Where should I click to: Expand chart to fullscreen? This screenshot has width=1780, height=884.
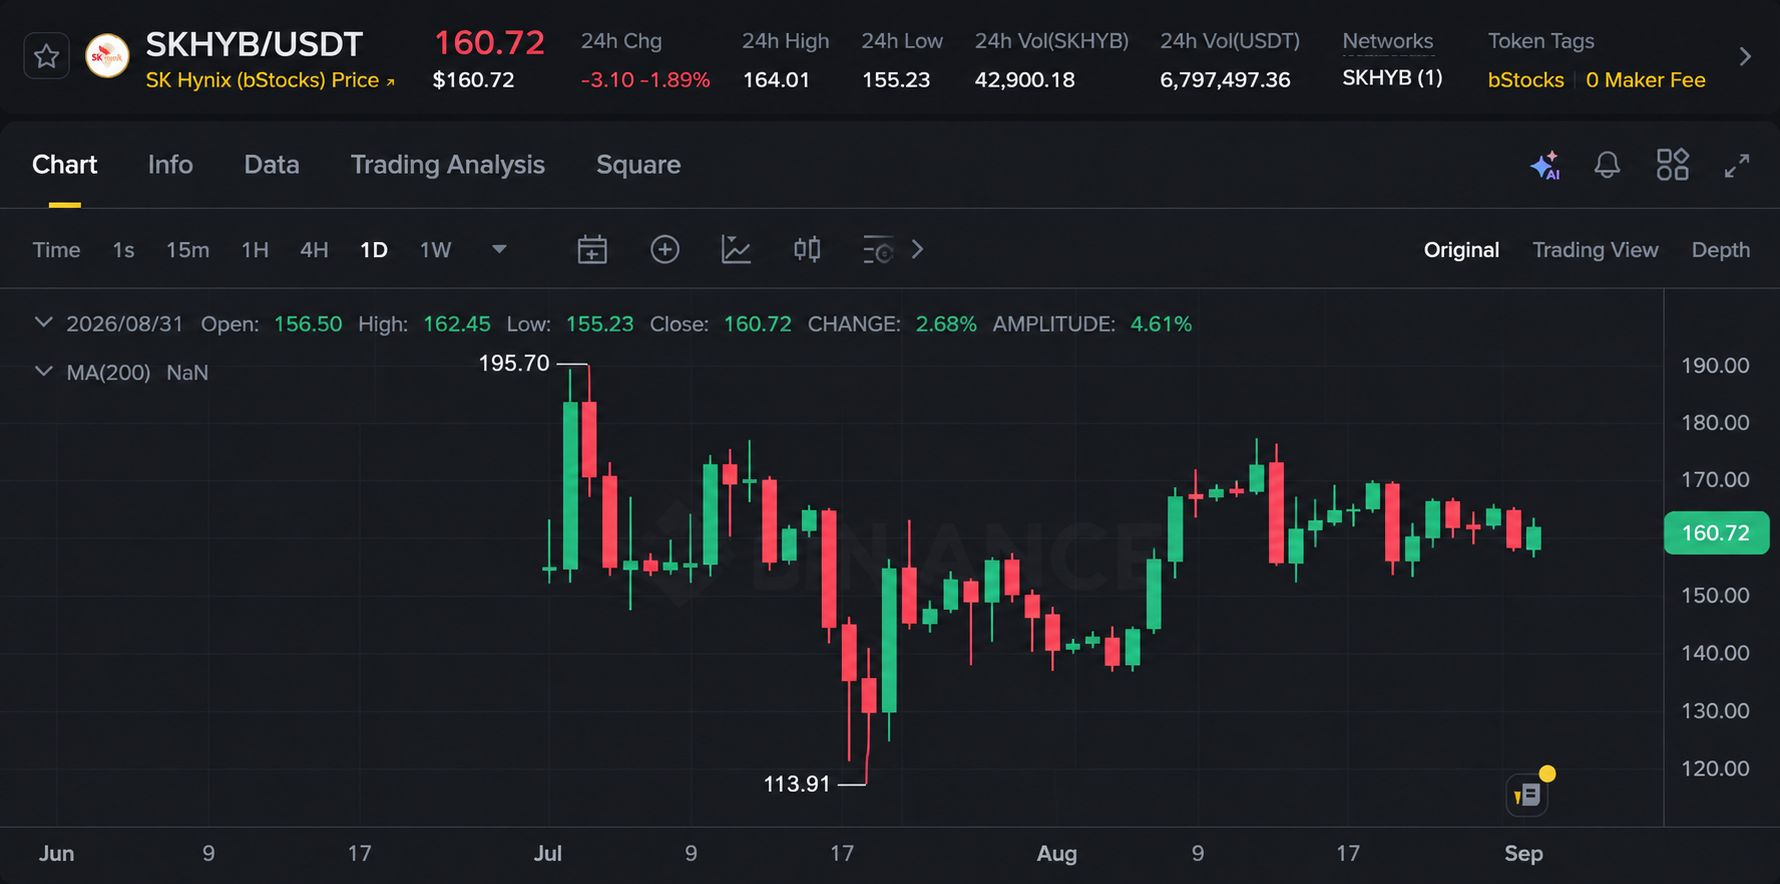pyautogui.click(x=1737, y=166)
